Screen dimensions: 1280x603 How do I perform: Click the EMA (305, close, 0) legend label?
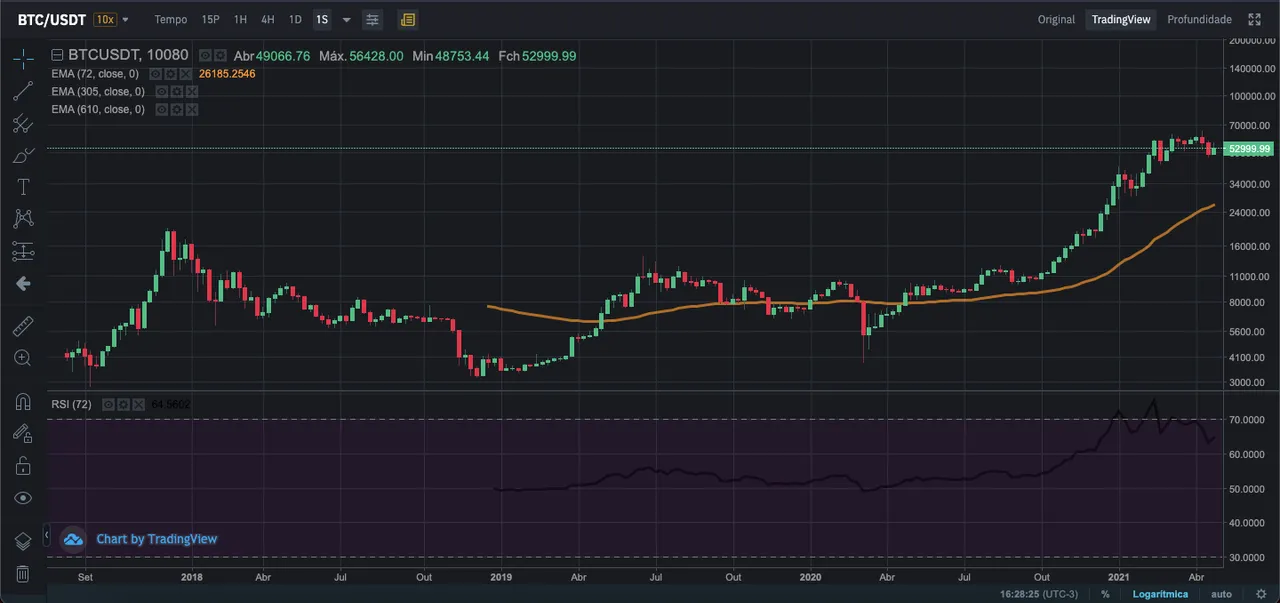[97, 91]
